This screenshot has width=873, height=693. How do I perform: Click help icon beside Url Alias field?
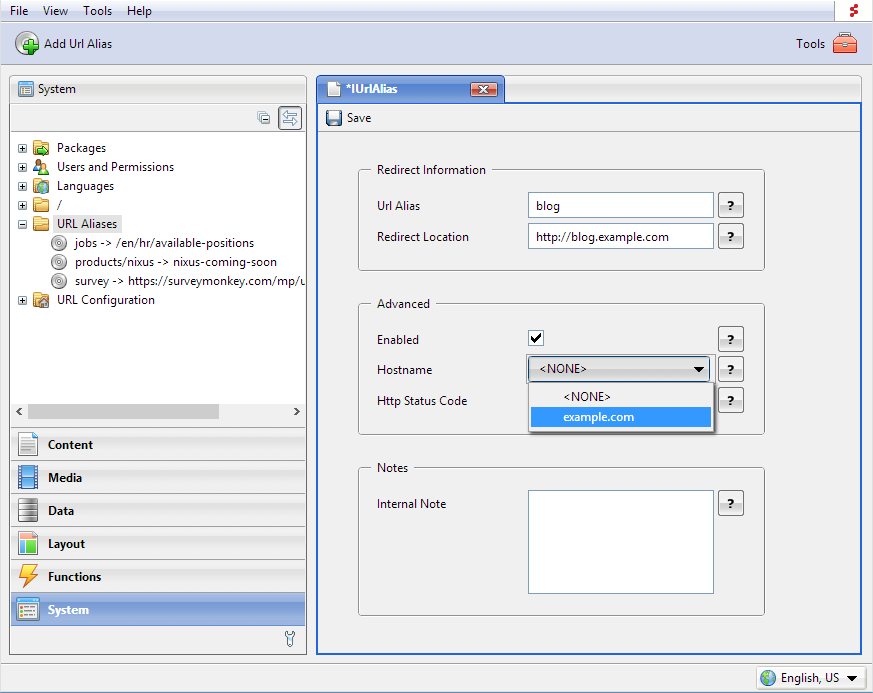[x=731, y=206]
